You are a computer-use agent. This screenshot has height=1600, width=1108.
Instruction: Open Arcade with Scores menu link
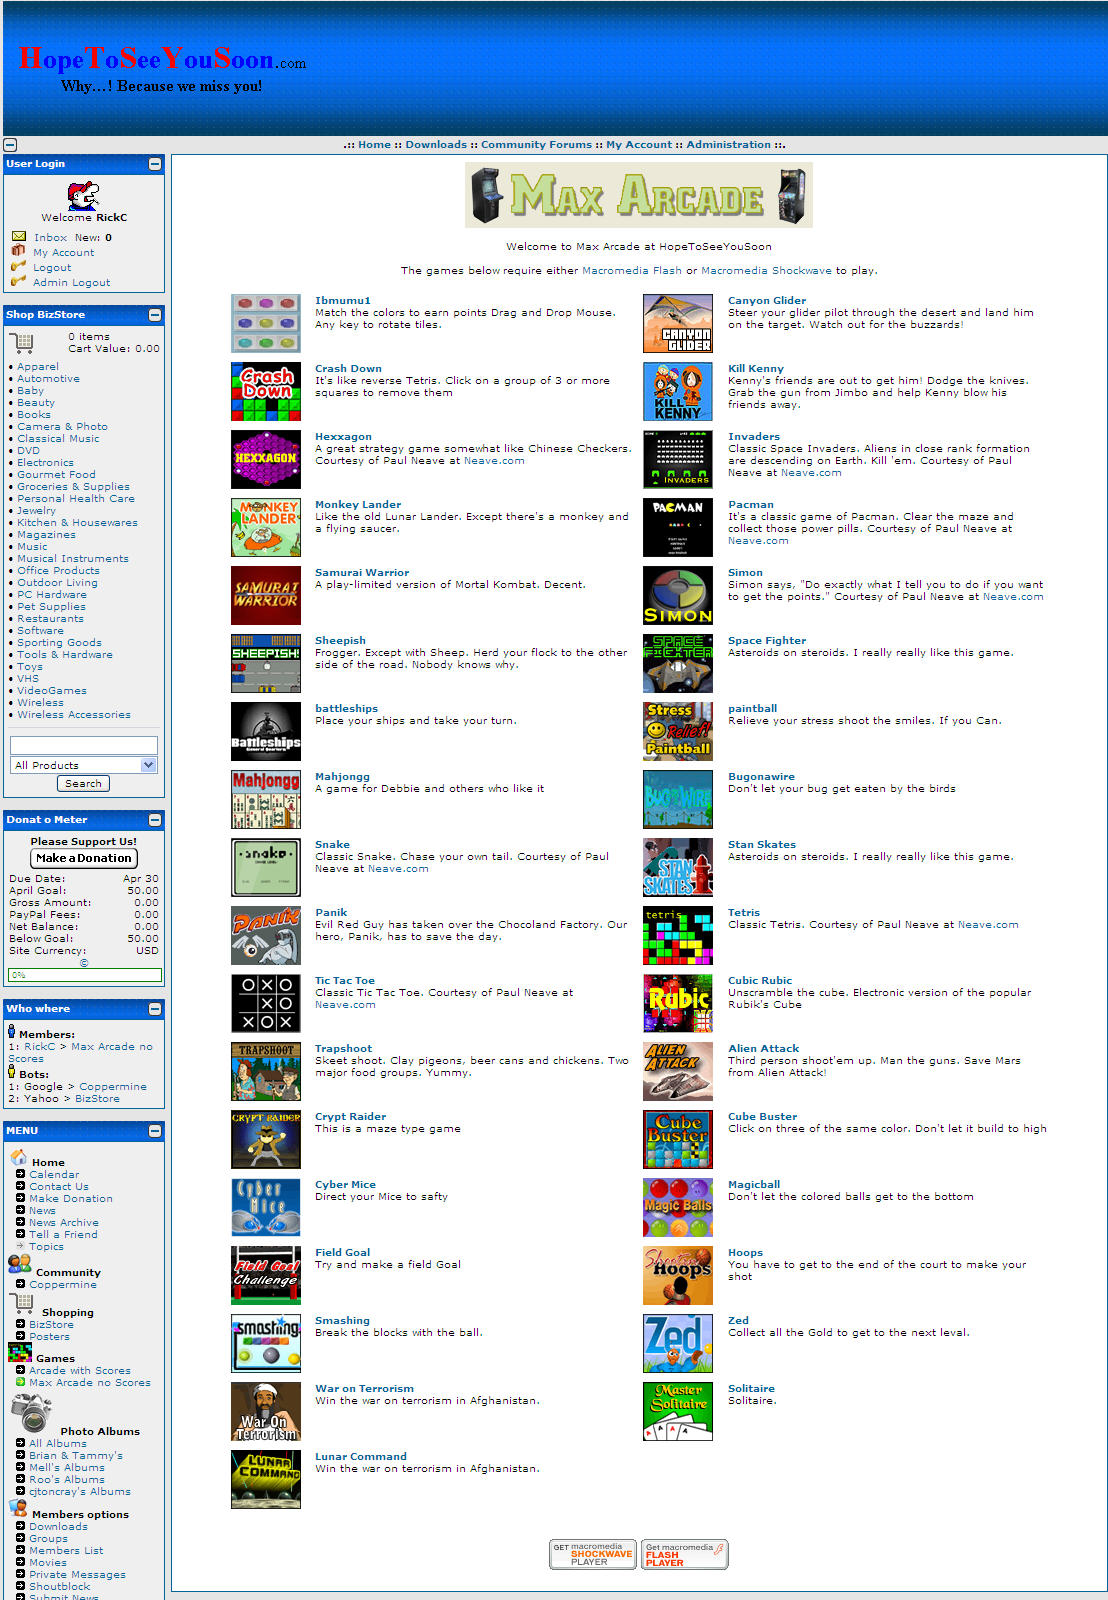click(x=80, y=1371)
